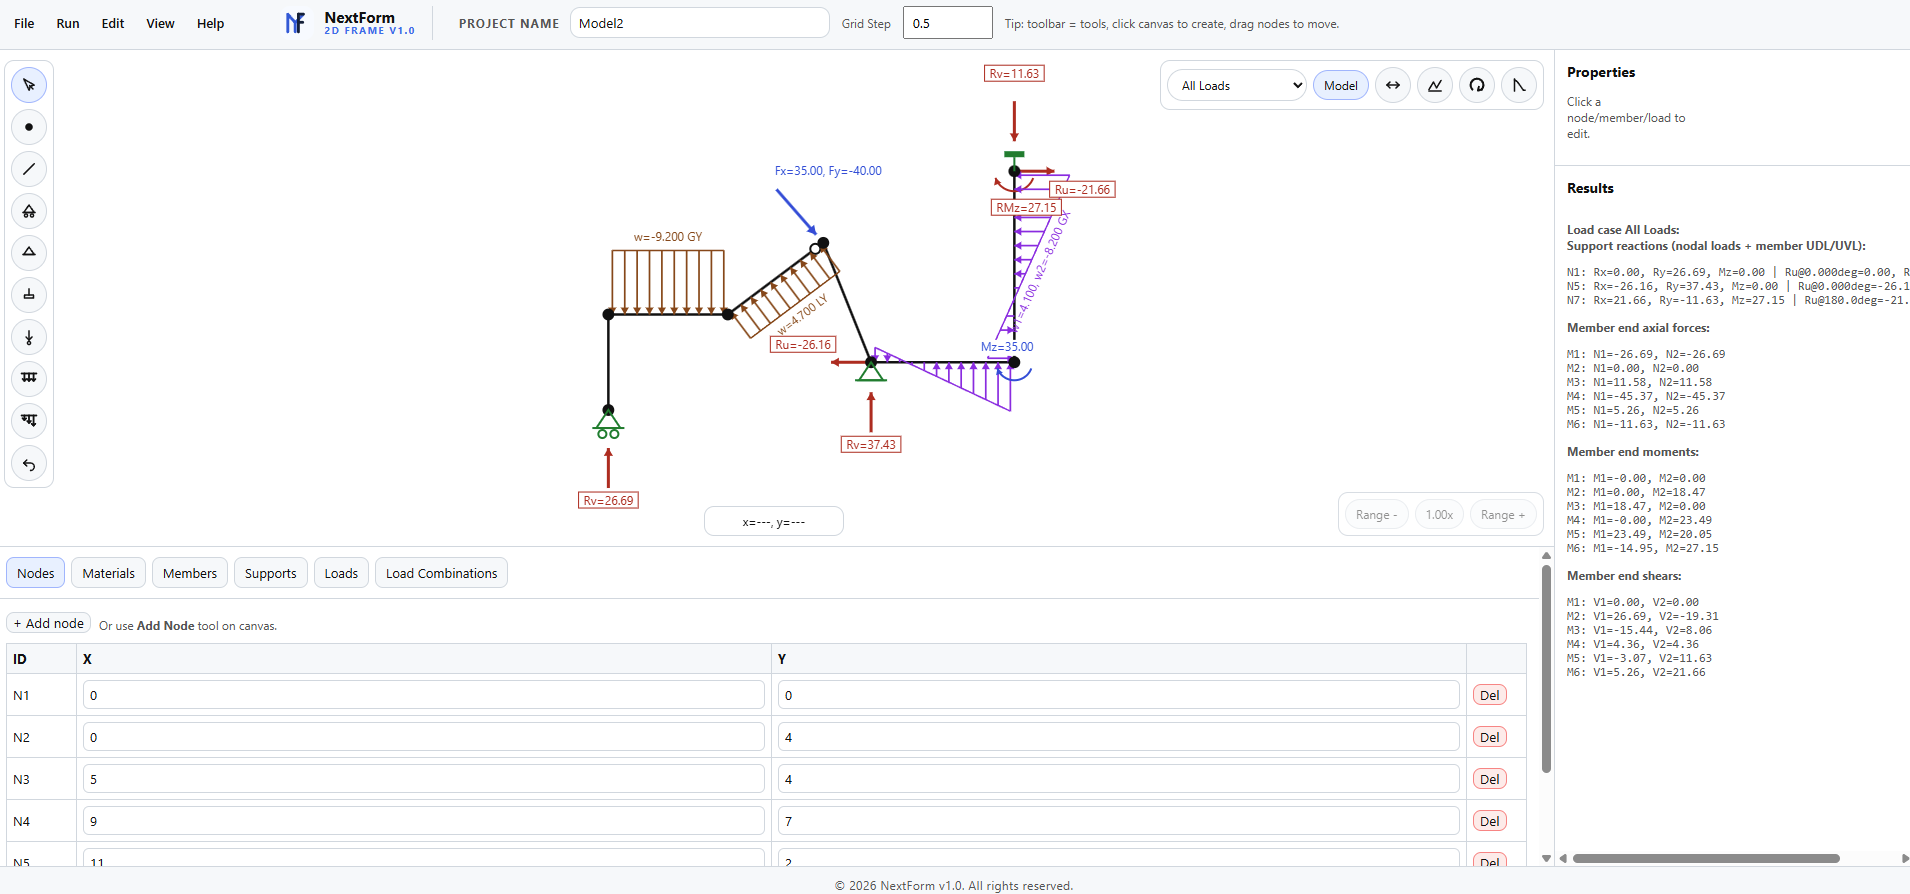Select the pointer/select tool
Viewport: 1910px width, 894px height.
point(29,85)
